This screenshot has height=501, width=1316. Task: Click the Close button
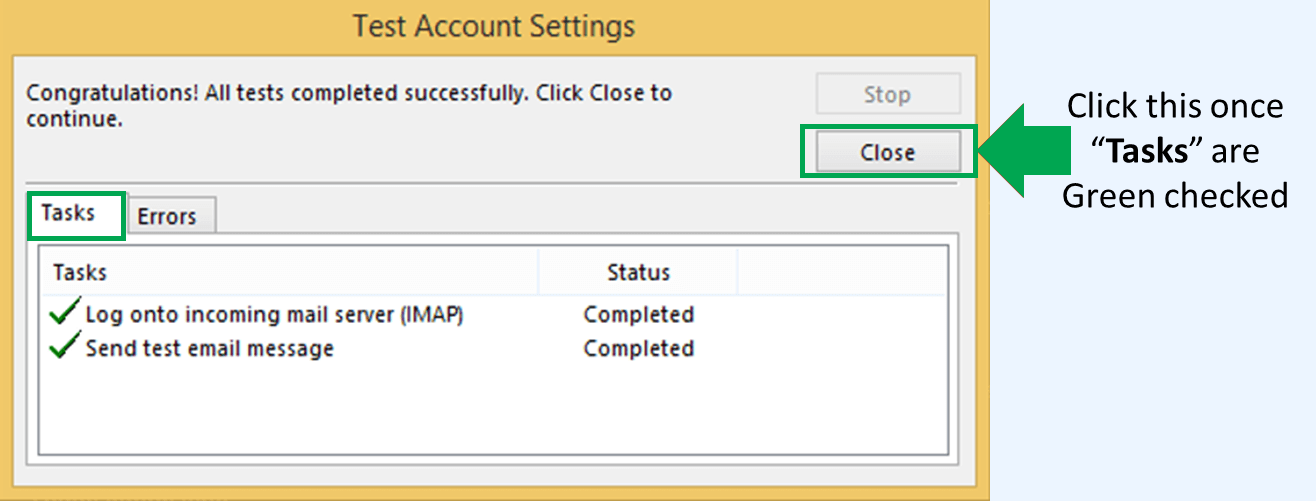(887, 153)
